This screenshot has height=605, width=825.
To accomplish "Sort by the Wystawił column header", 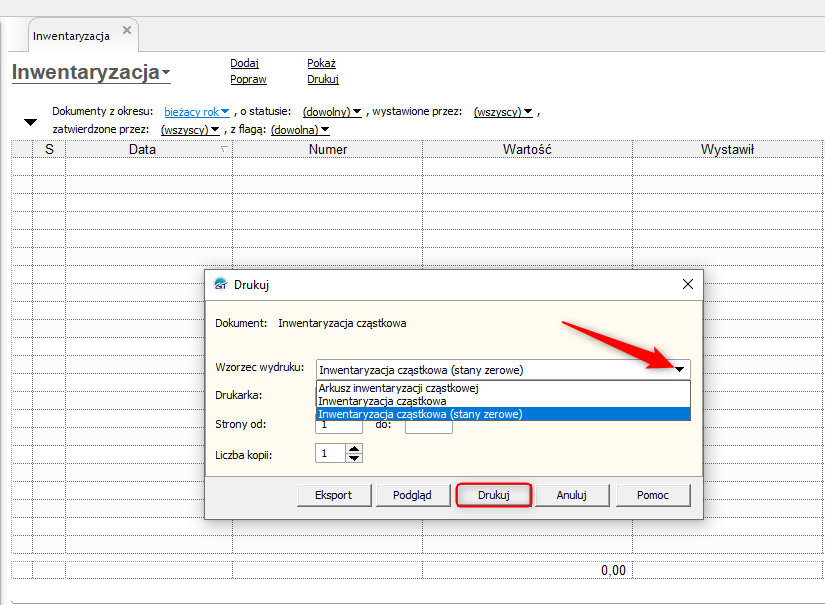I will coord(727,149).
